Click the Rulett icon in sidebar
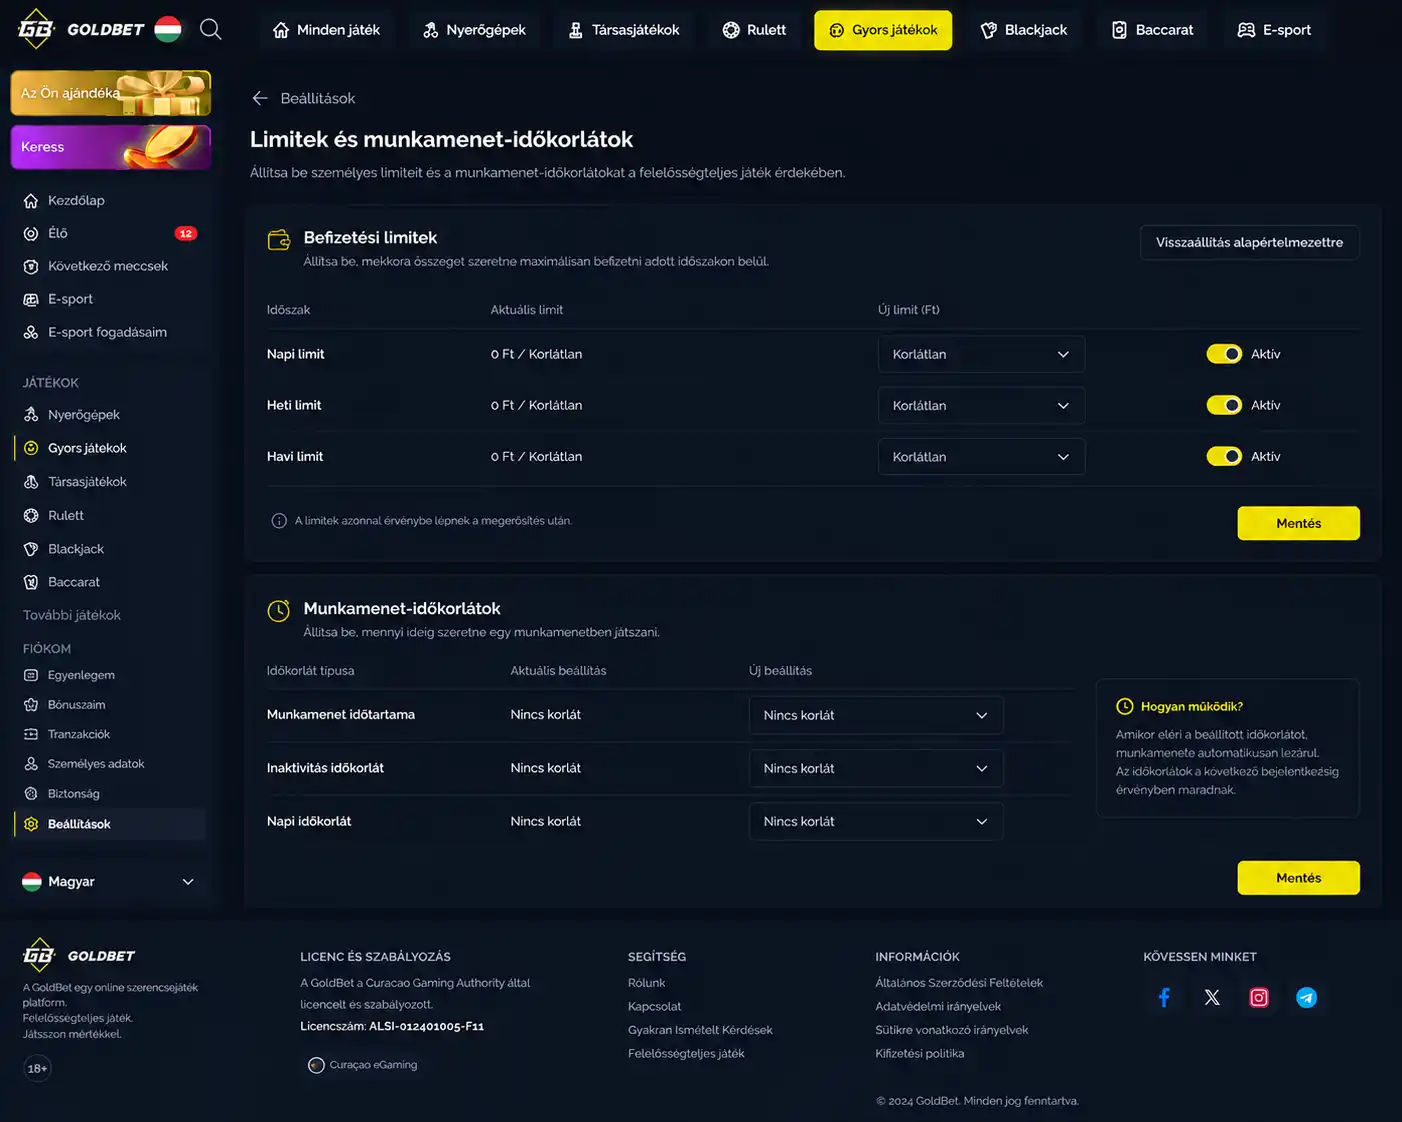Viewport: 1402px width, 1122px height. (x=31, y=515)
